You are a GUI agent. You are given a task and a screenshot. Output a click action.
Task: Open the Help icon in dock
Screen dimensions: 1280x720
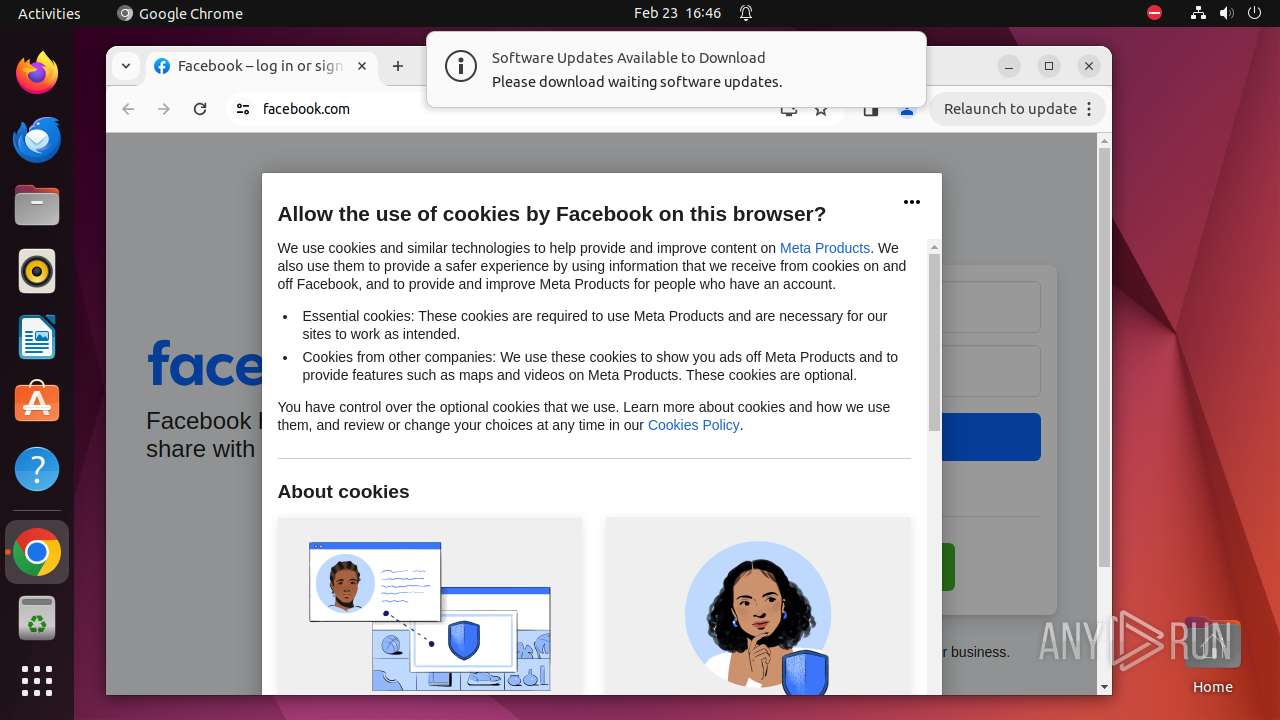pyautogui.click(x=37, y=469)
